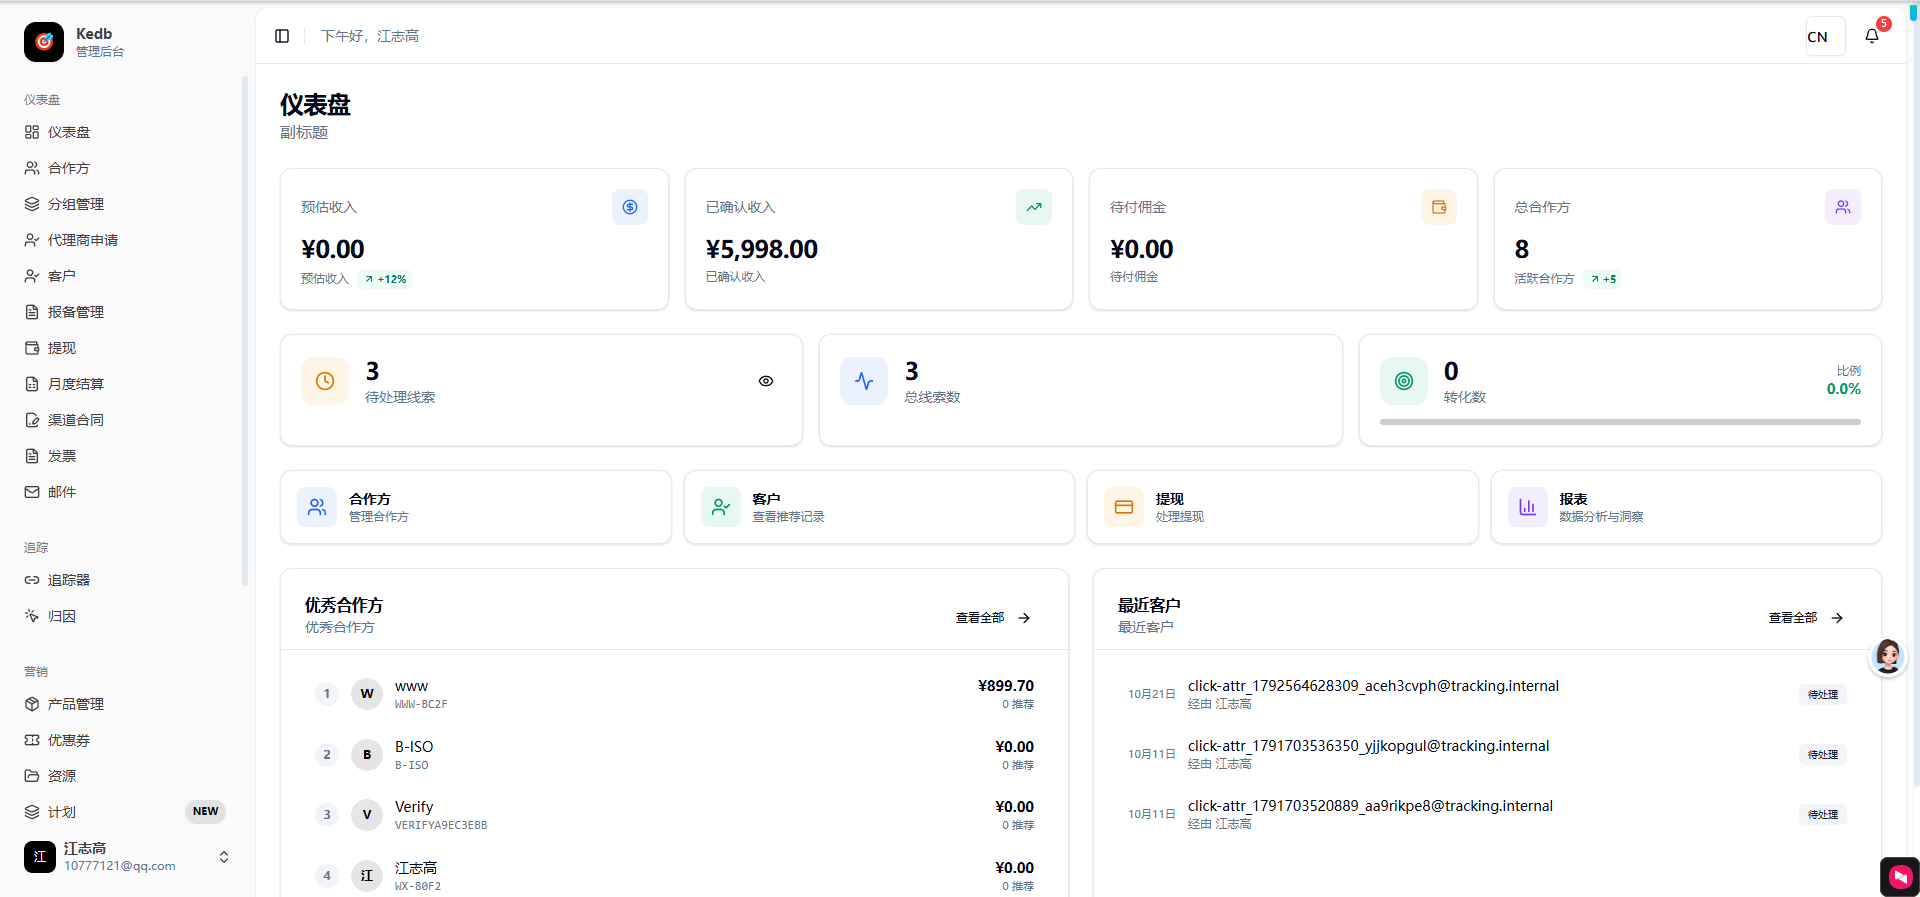View all in 优秀合作方 section
This screenshot has width=1920, height=897.
(x=992, y=618)
